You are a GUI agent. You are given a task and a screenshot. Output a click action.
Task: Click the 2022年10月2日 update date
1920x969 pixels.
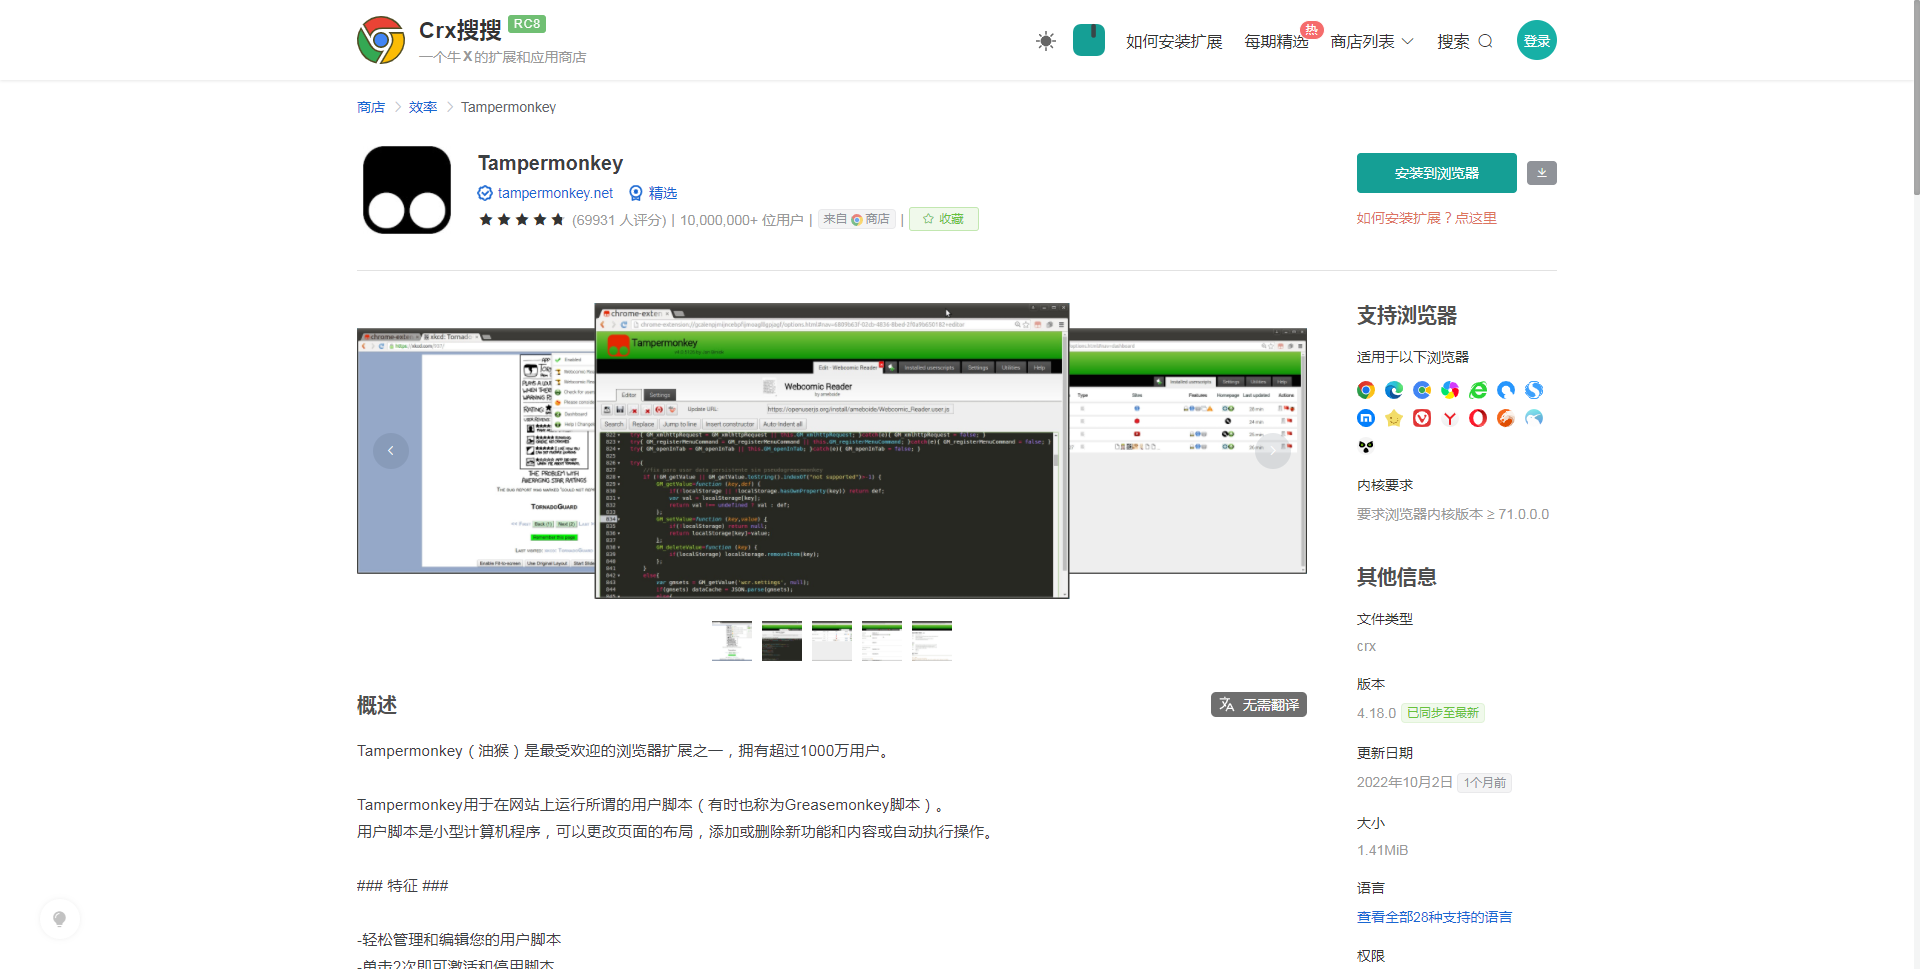point(1404,782)
